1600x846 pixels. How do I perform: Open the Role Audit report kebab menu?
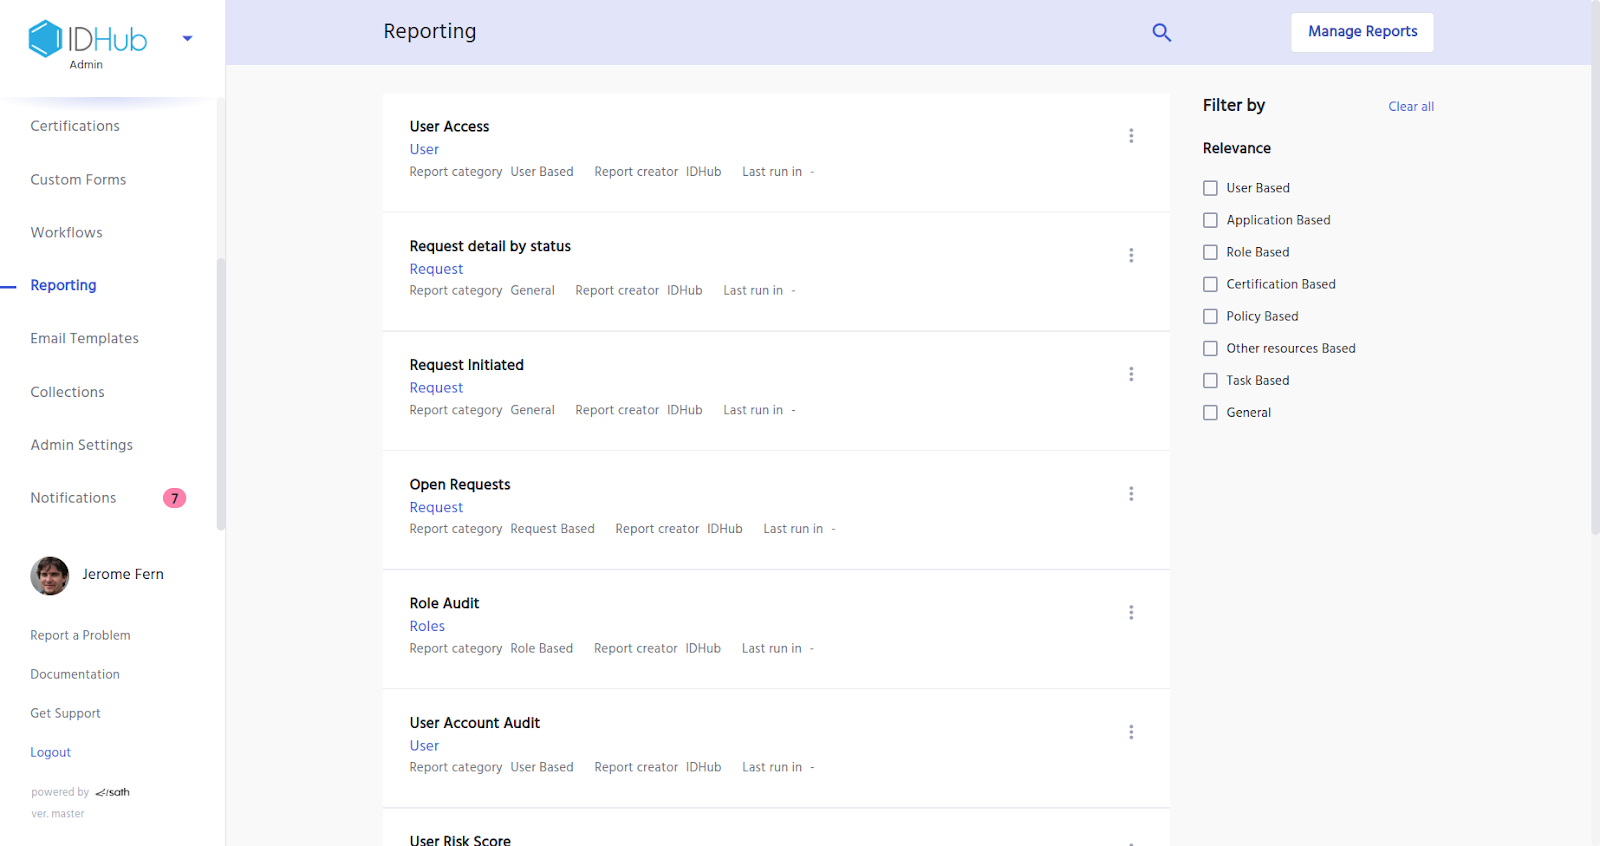point(1131,613)
